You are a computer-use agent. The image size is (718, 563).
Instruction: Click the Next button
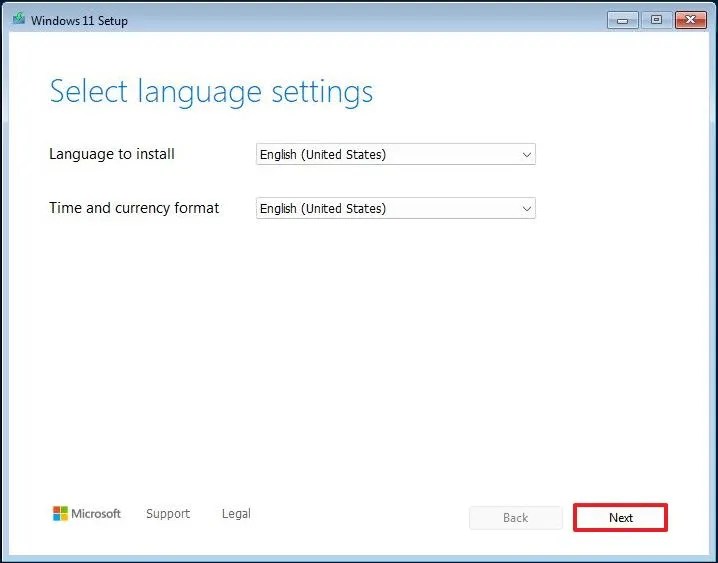pyautogui.click(x=620, y=518)
